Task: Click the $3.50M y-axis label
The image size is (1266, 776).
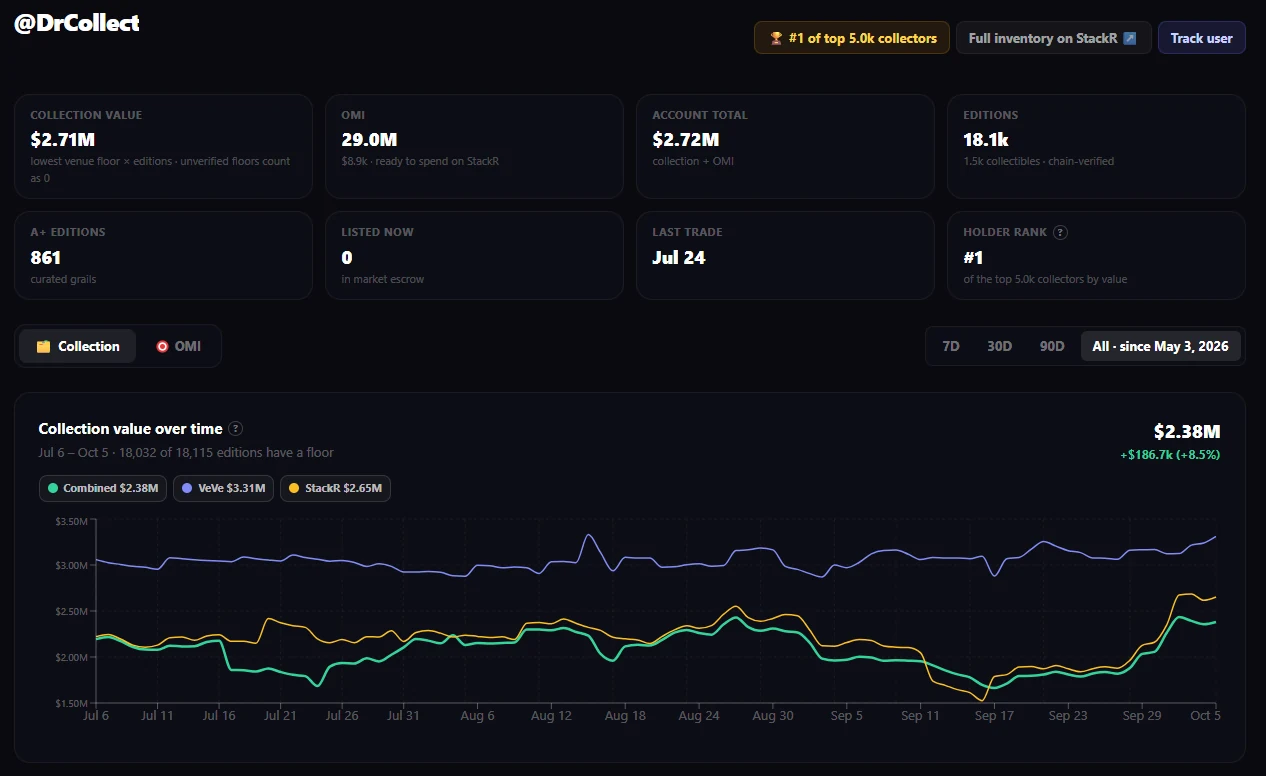Action: [x=70, y=522]
